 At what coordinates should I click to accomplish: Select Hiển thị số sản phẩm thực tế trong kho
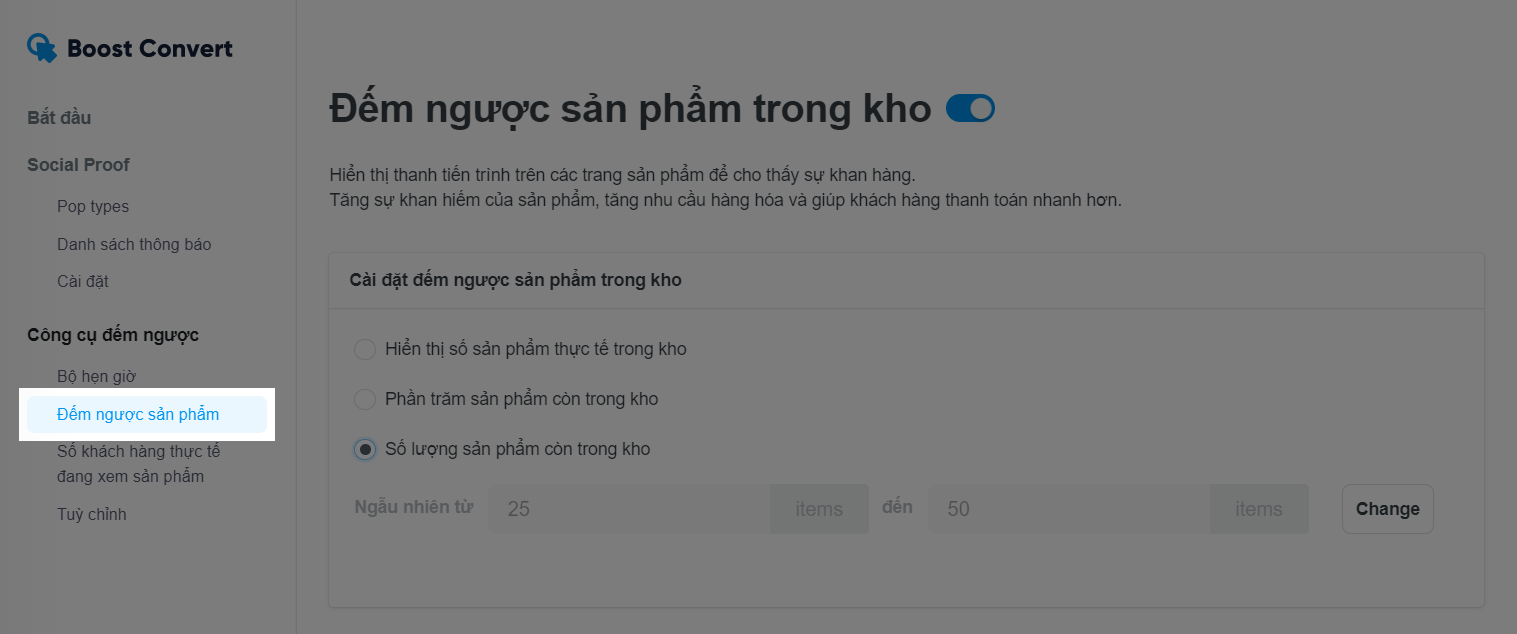365,349
